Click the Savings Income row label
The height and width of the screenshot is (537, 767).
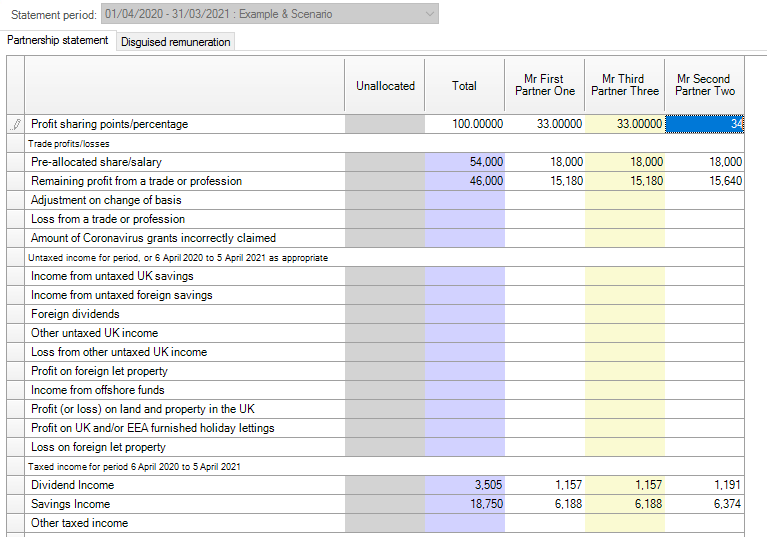[70, 504]
